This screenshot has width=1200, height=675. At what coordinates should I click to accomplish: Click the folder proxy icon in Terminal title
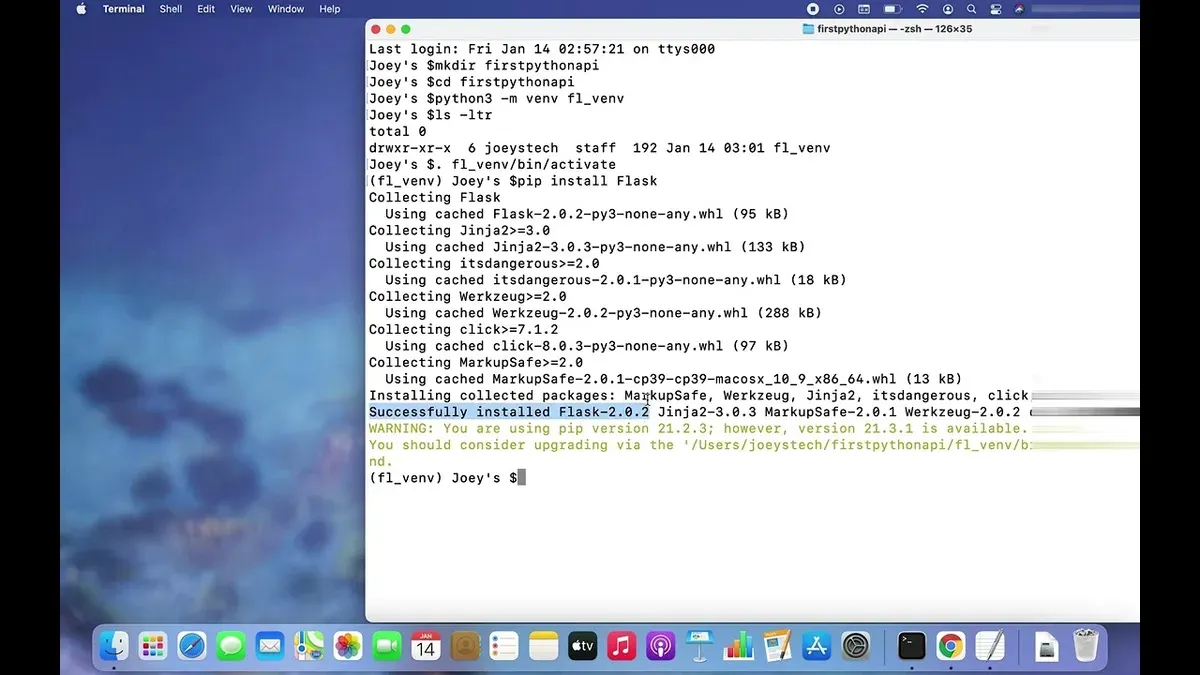coord(809,29)
